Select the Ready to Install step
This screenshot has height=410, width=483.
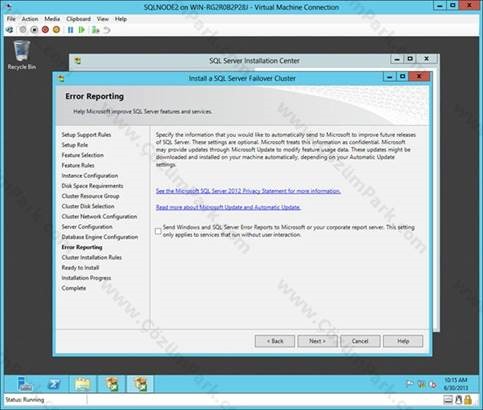[x=80, y=268]
